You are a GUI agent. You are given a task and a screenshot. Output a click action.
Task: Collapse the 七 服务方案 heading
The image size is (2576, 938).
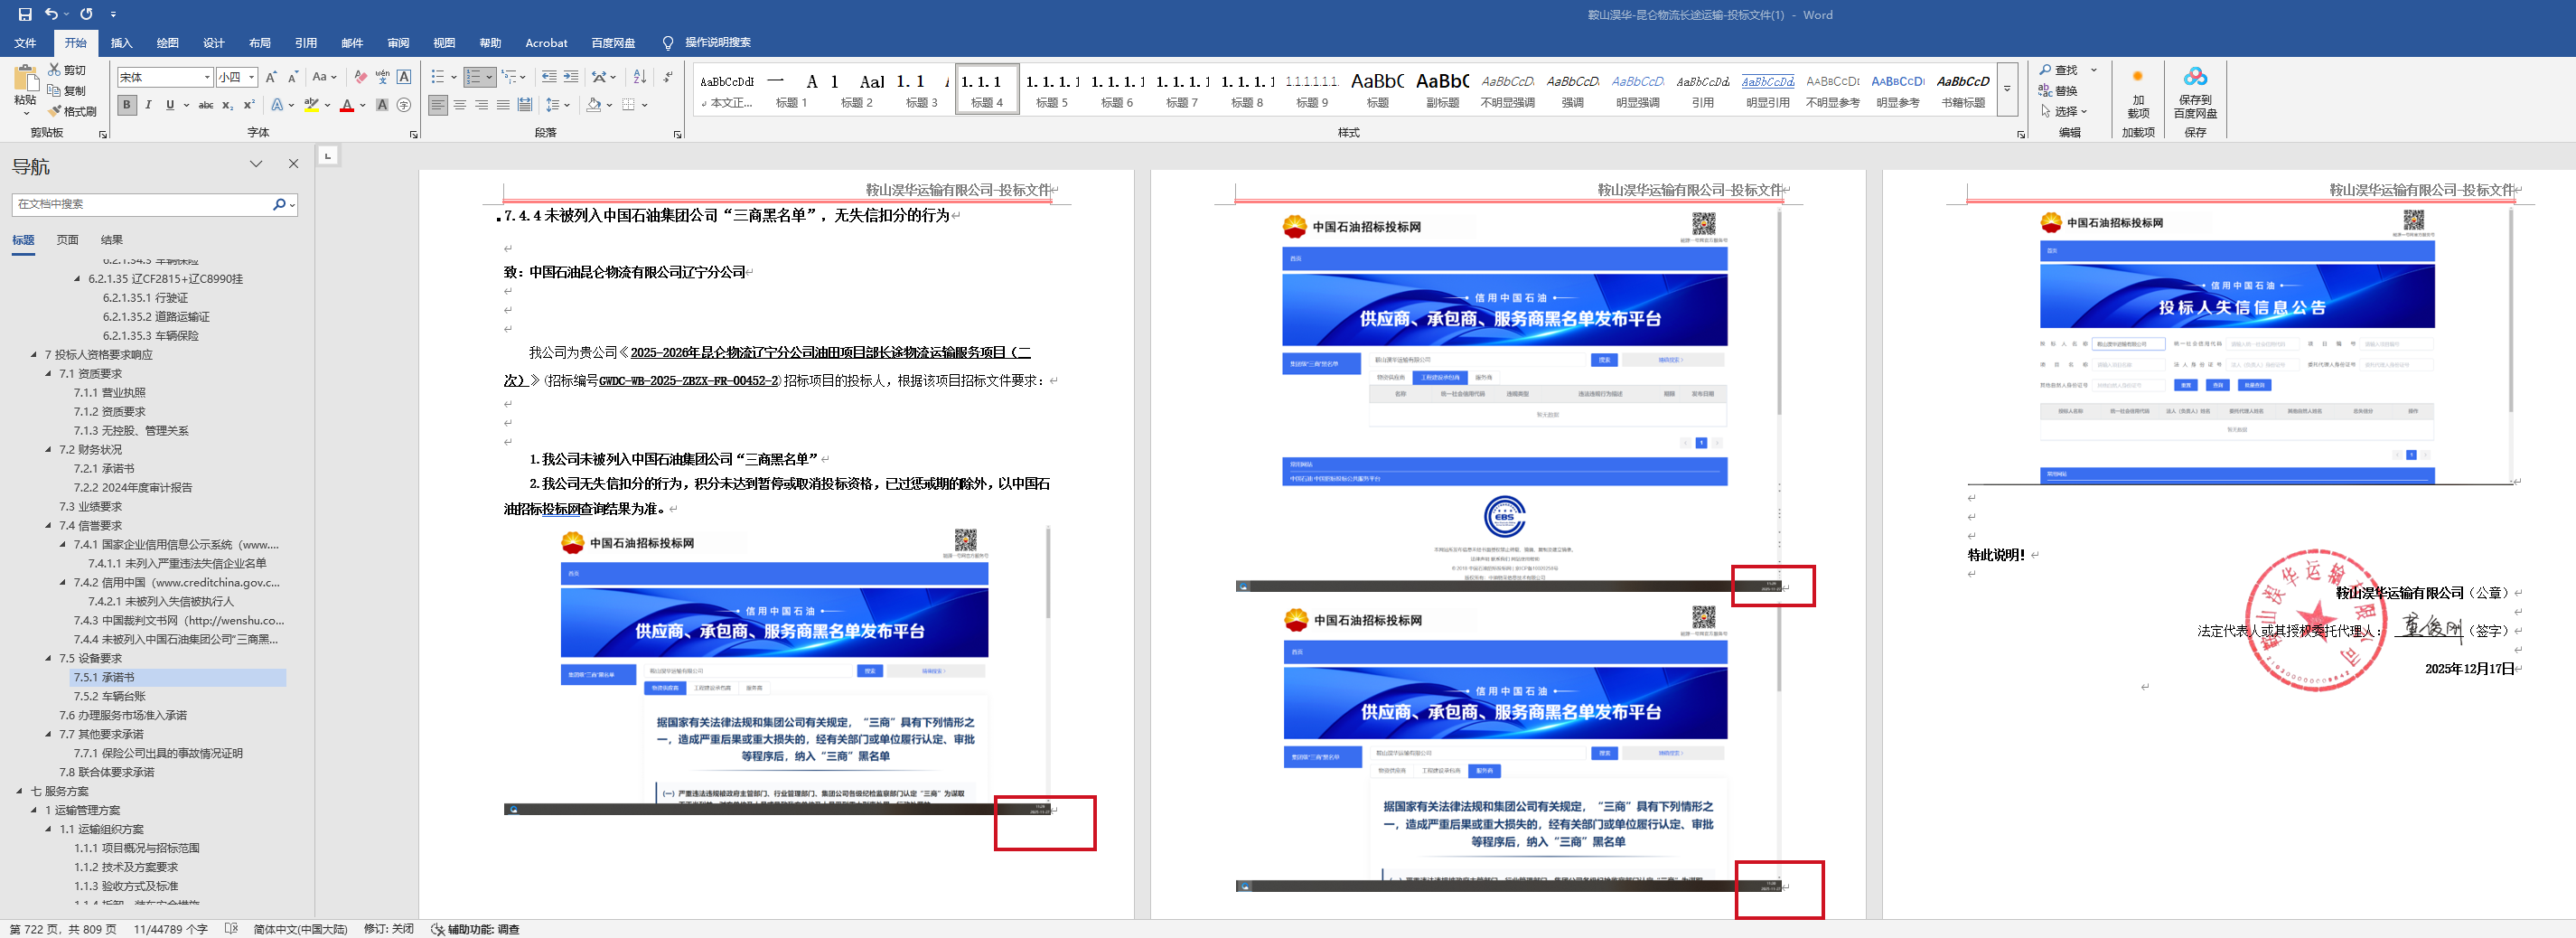point(19,791)
